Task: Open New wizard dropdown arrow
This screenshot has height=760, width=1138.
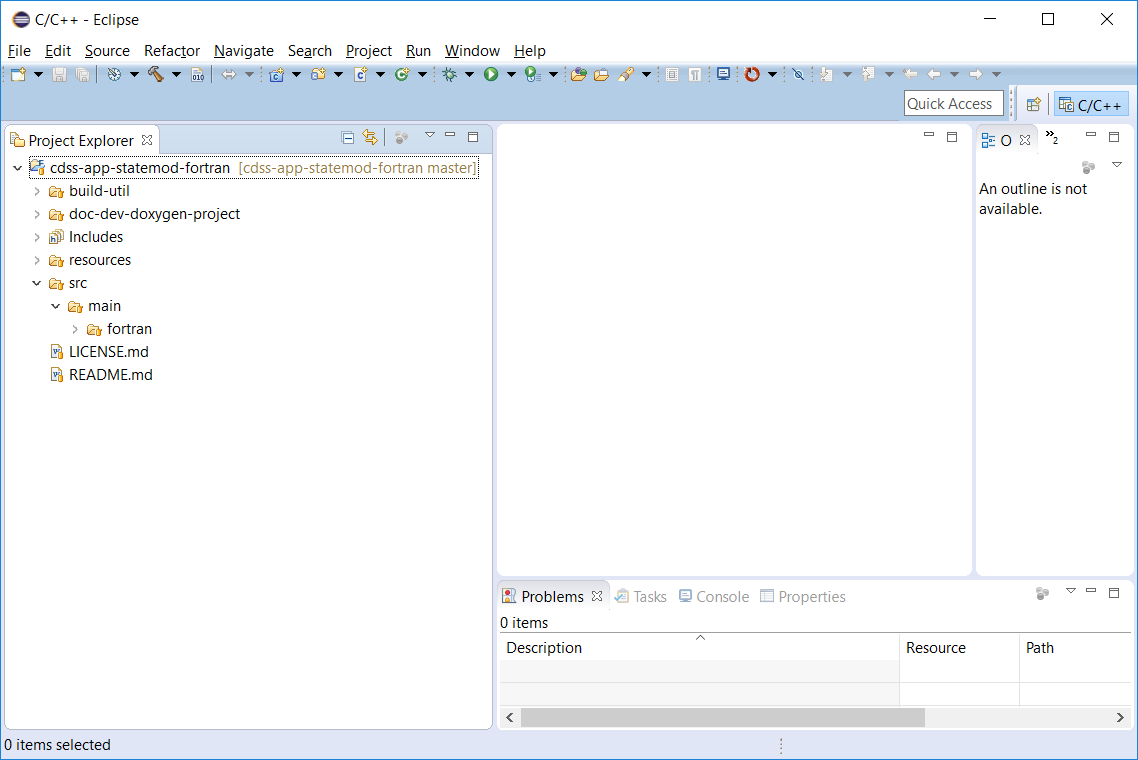Action: (38, 74)
